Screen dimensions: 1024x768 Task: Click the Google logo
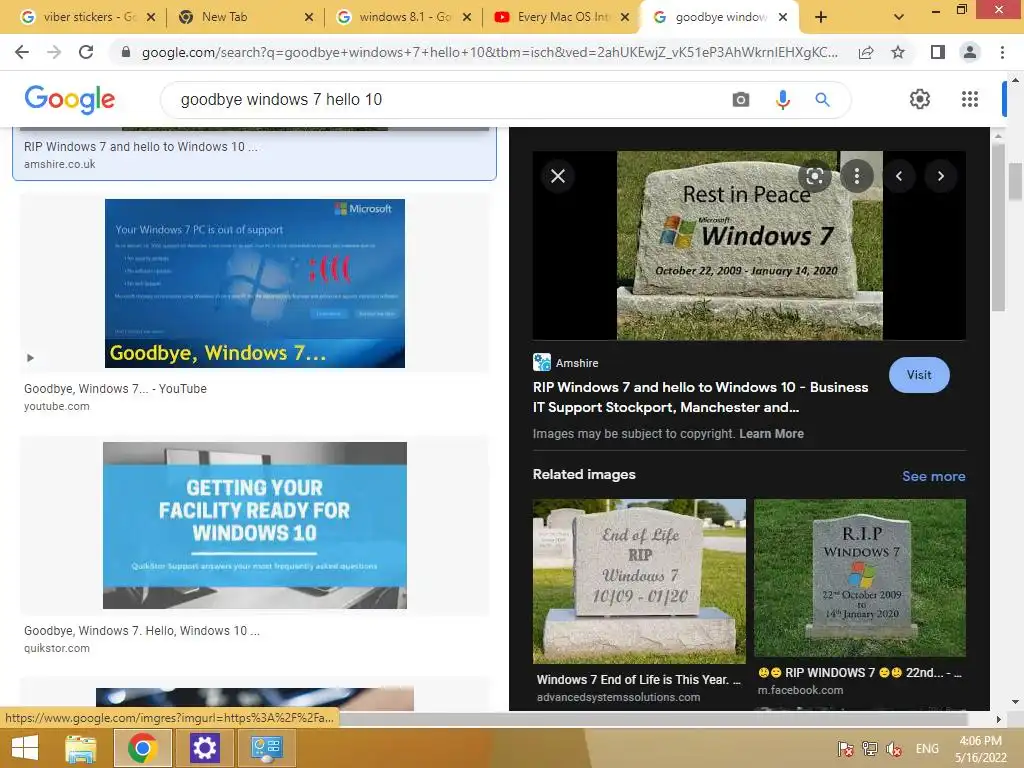[69, 99]
